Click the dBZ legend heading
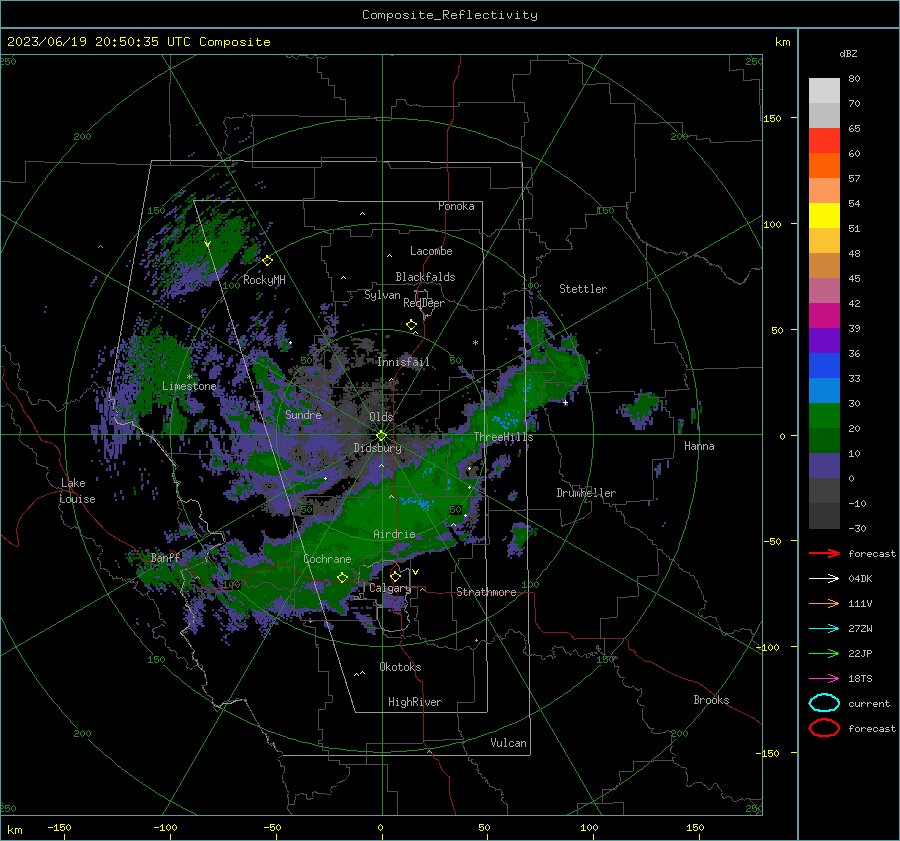The height and width of the screenshot is (841, 900). [848, 53]
